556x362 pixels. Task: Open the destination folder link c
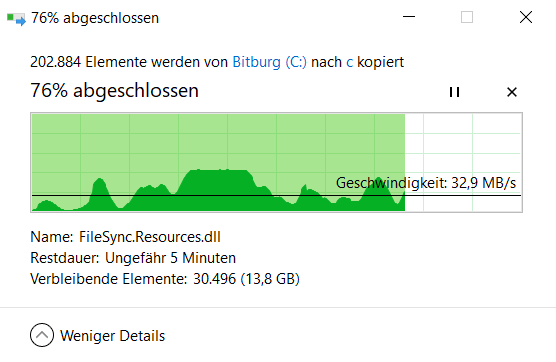(350, 62)
